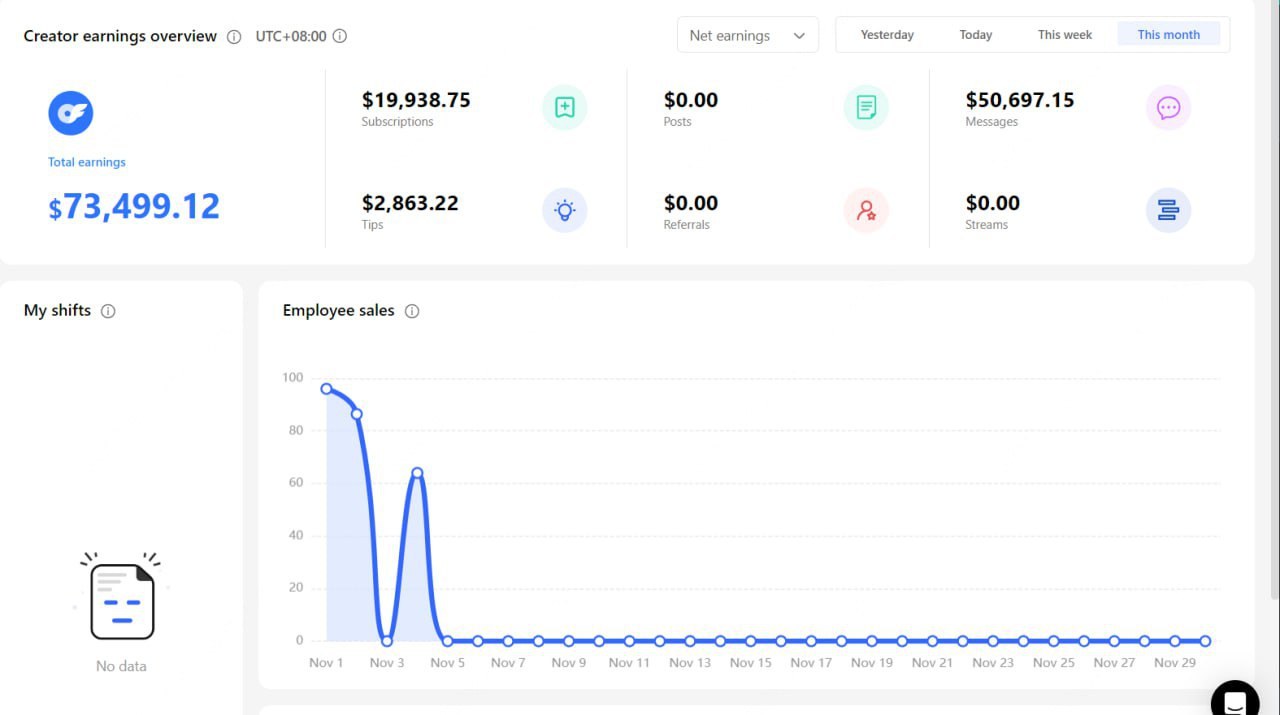
Task: Click the Employee sales info icon
Action: coord(412,311)
